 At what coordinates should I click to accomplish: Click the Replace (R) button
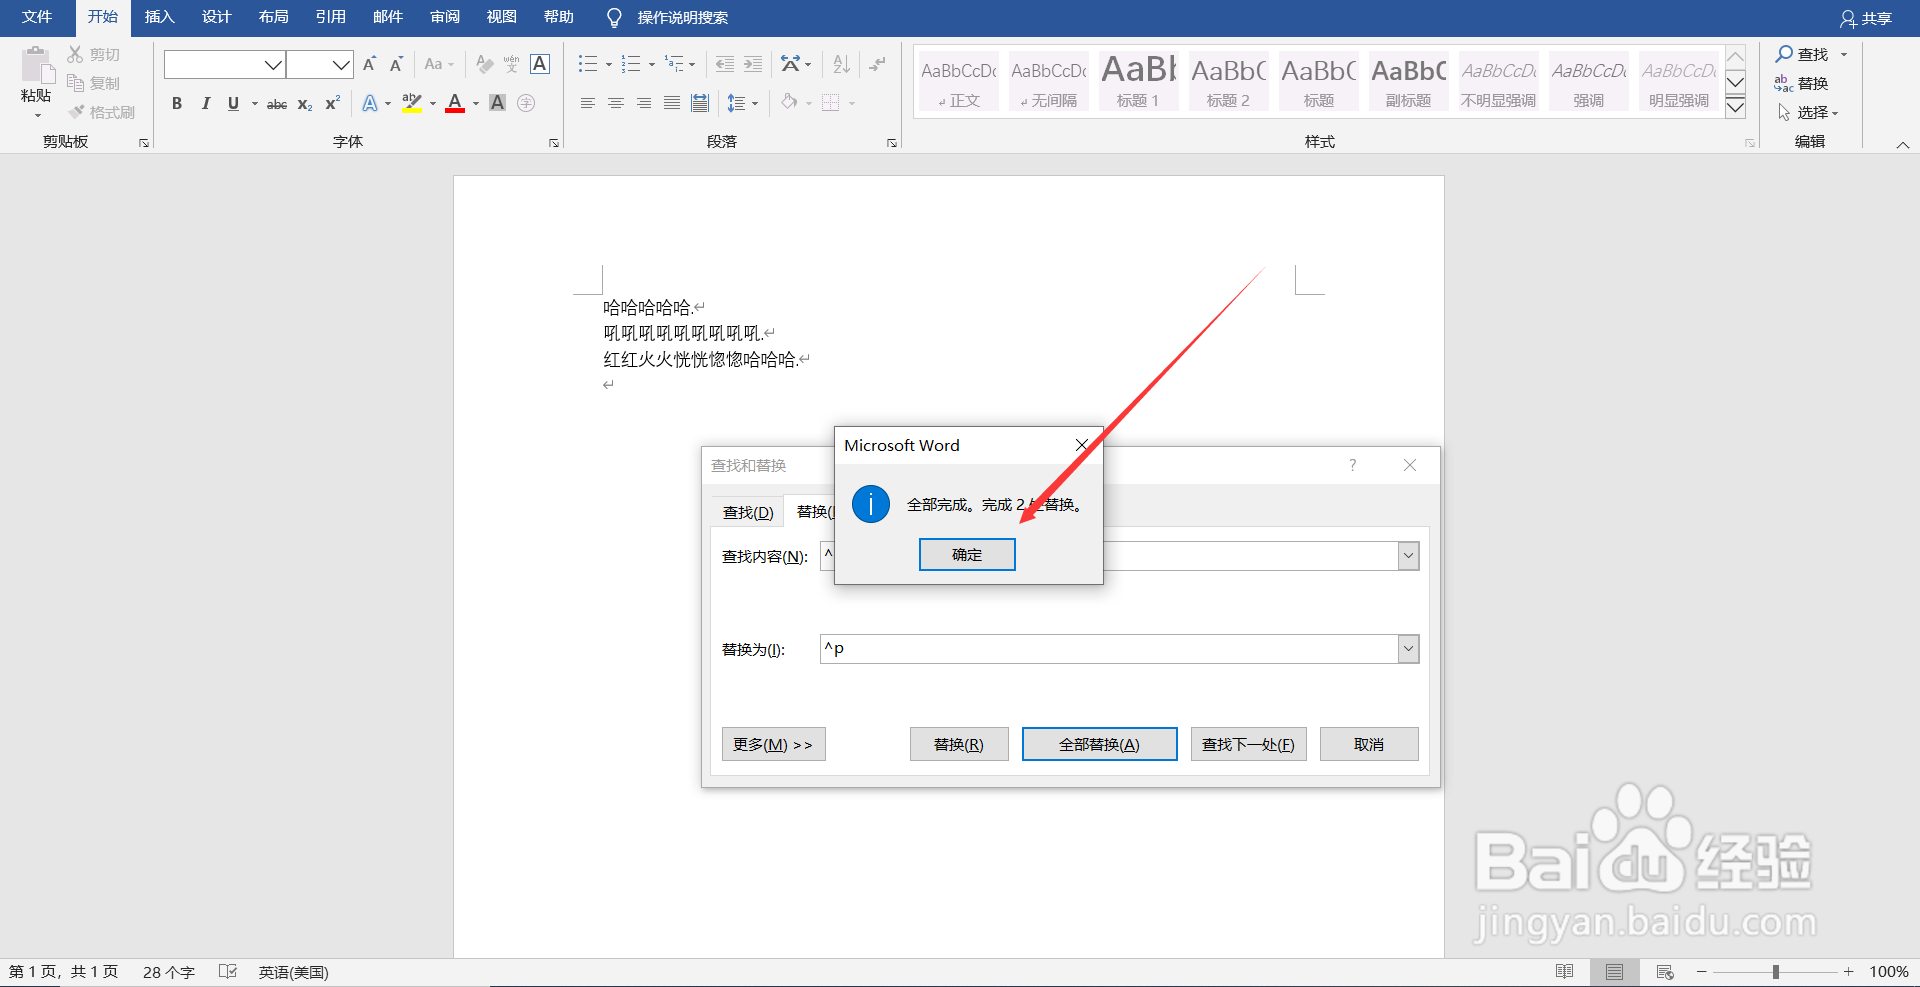tap(959, 745)
